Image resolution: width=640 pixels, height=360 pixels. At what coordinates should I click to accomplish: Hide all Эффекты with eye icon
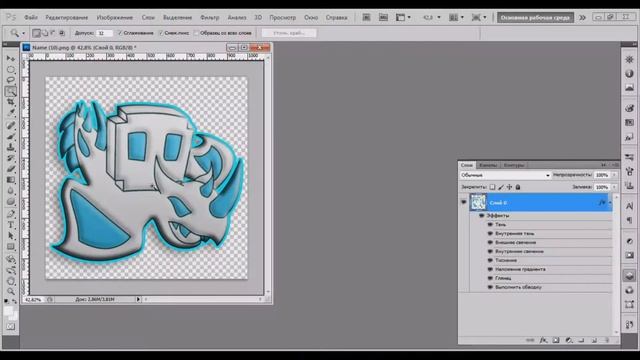click(x=482, y=216)
